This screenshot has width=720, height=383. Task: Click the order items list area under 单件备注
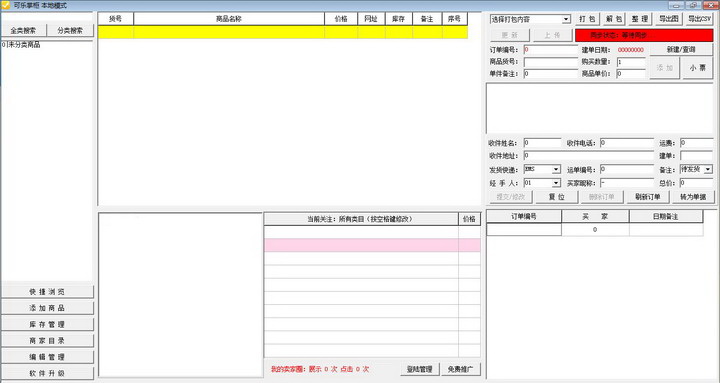click(600, 108)
